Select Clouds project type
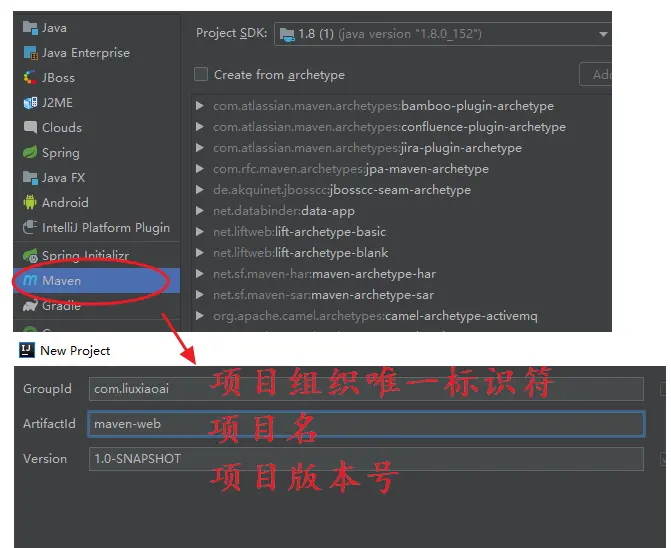 coord(96,127)
